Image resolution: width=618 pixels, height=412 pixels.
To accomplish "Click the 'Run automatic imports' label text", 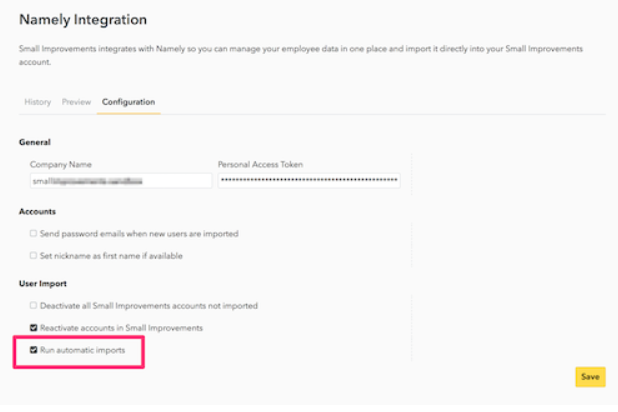I will [83, 351].
